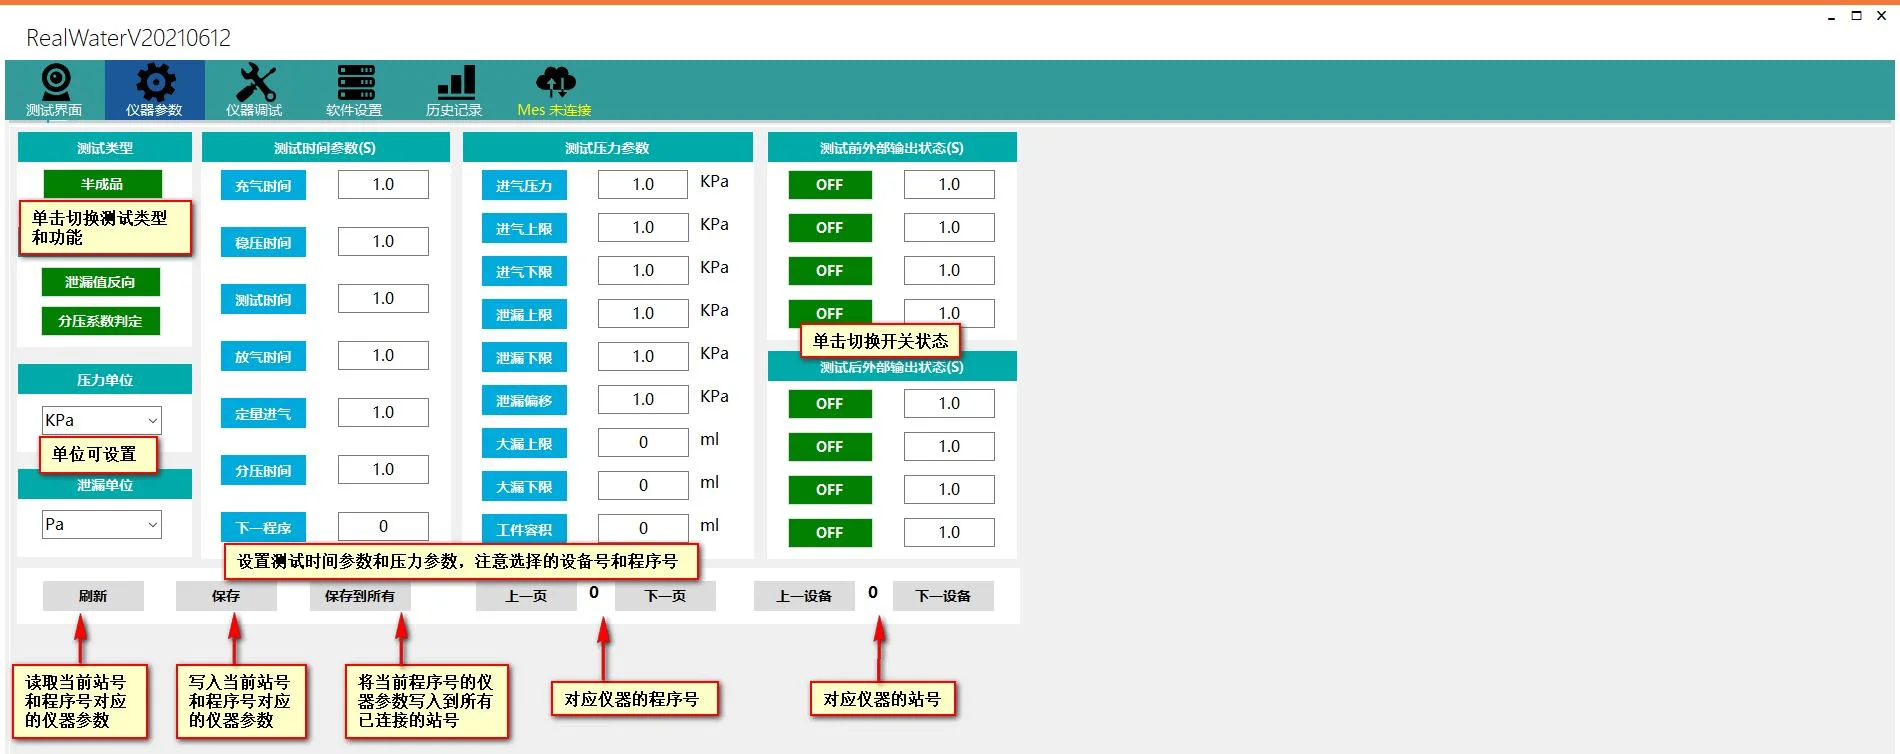Go to 上一页 program
The height and width of the screenshot is (754, 1900).
[526, 596]
